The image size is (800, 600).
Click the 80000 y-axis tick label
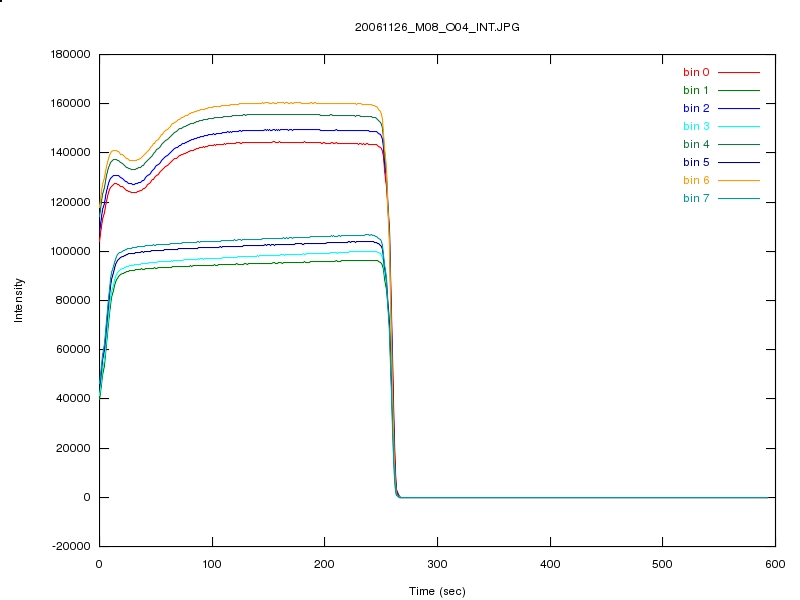(x=73, y=300)
